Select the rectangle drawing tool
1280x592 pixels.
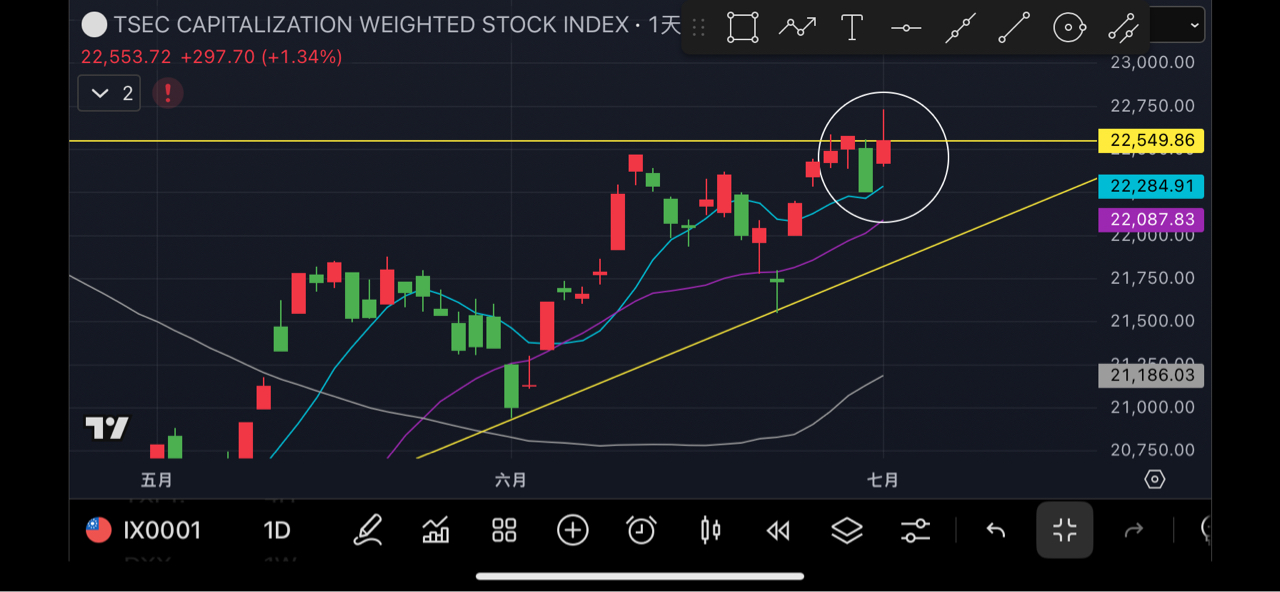[x=742, y=28]
